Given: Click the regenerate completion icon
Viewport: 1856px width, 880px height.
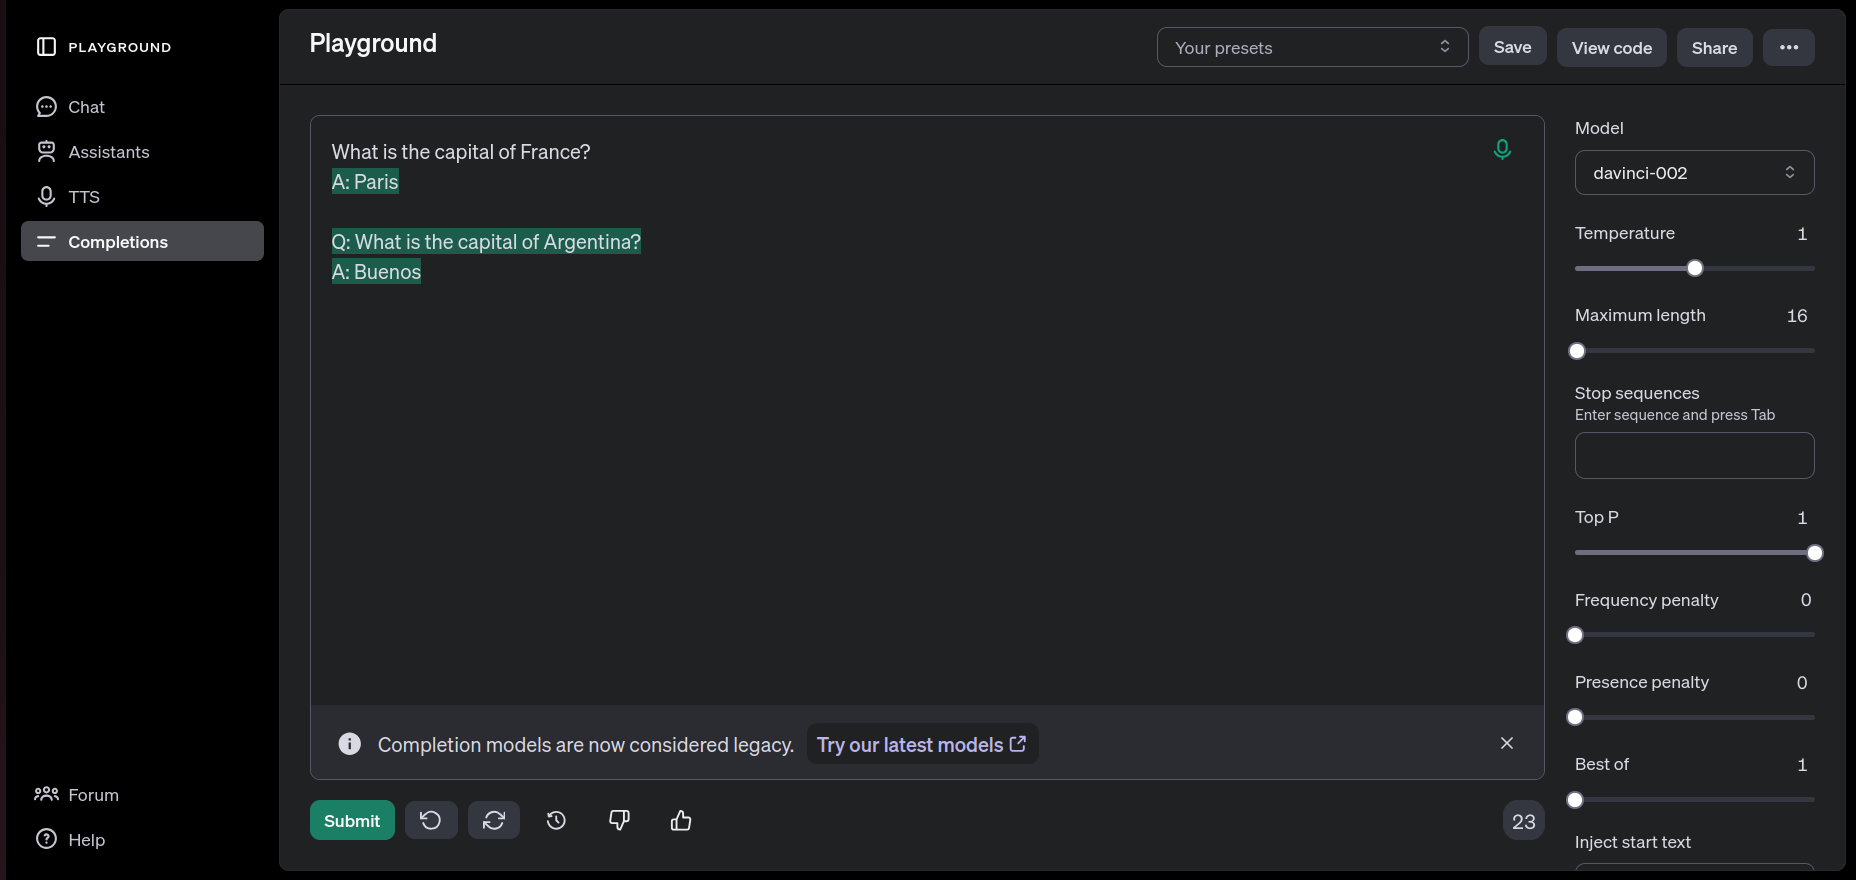Looking at the screenshot, I should [x=494, y=821].
